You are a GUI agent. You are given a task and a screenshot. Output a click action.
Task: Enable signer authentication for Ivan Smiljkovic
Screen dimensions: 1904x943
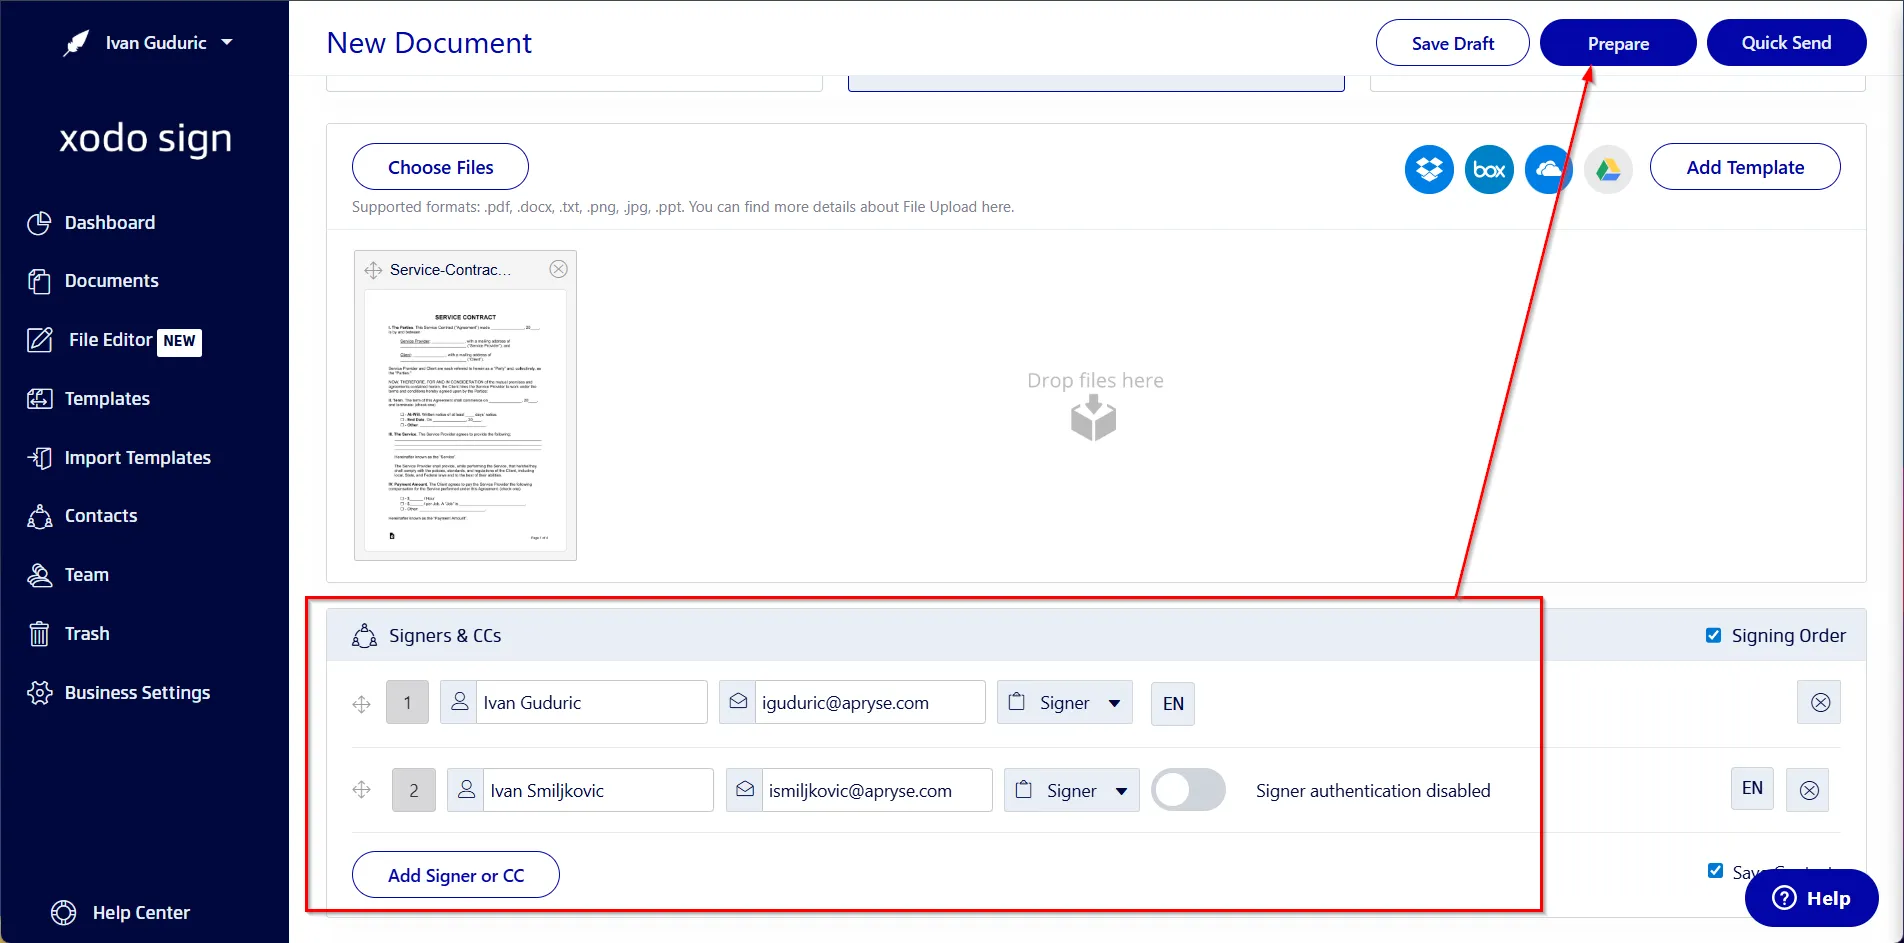pos(1188,790)
